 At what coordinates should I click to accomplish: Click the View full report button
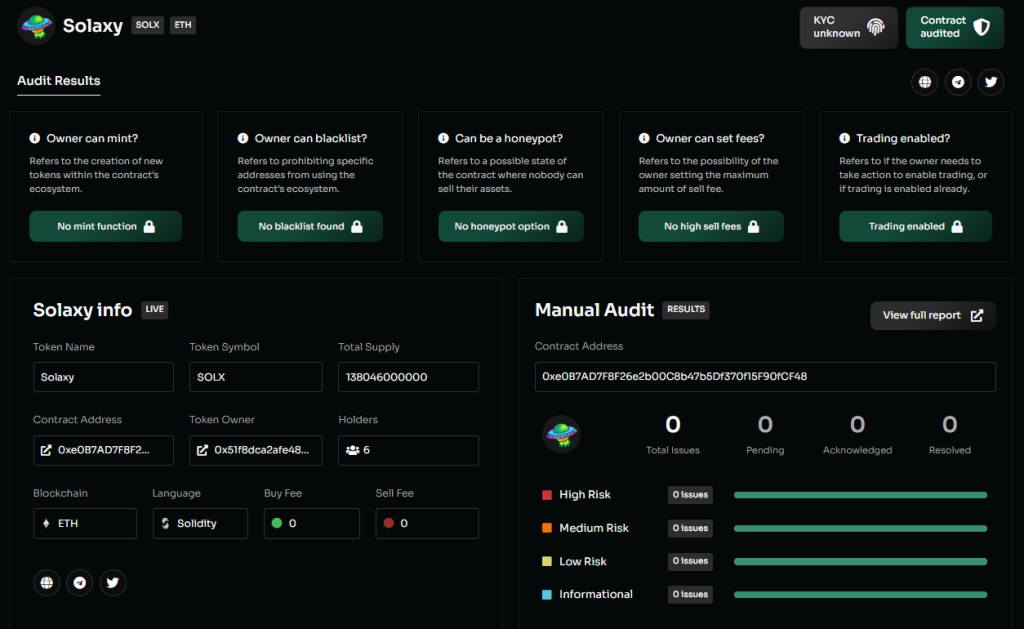pyautogui.click(x=932, y=315)
